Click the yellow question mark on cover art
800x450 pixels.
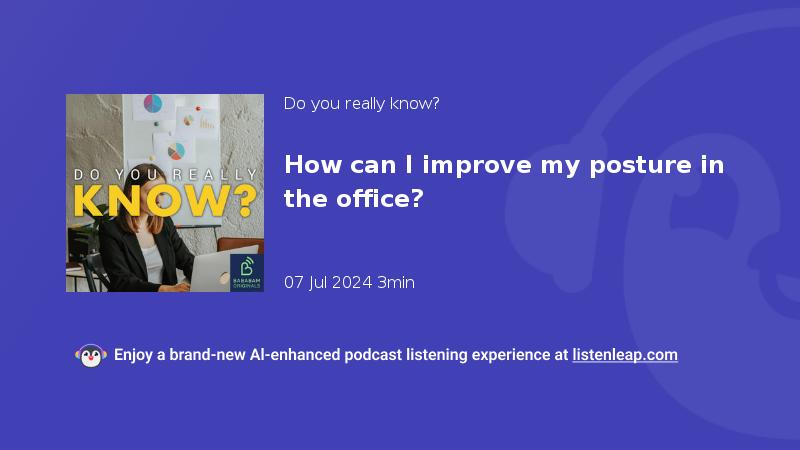coord(247,201)
